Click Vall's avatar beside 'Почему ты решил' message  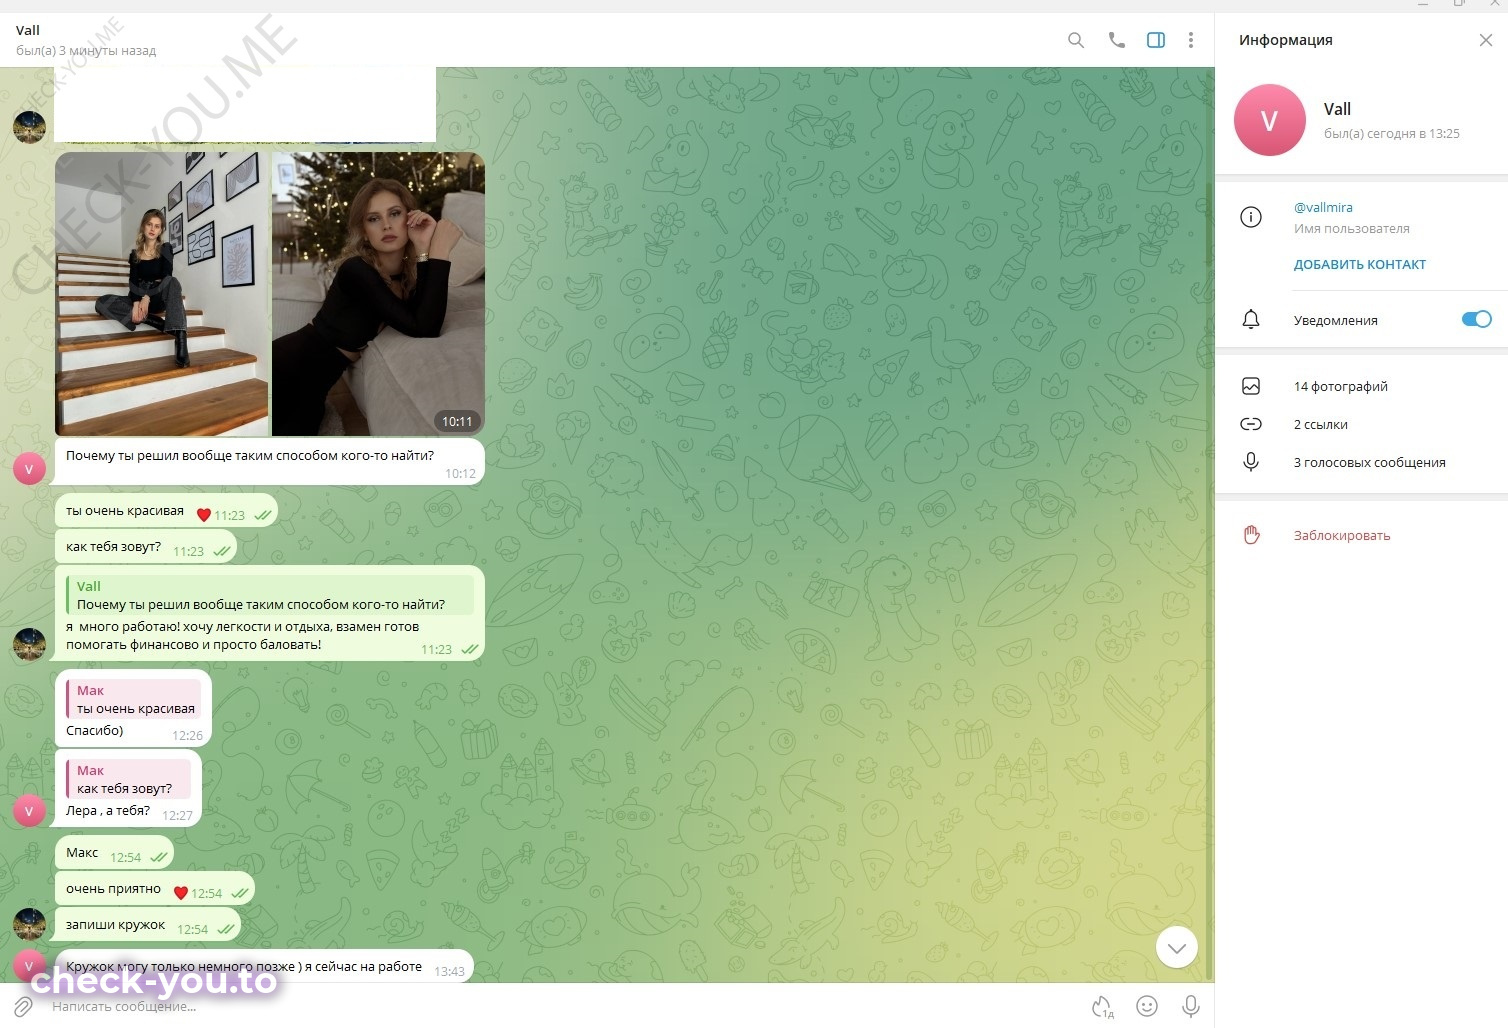(x=29, y=468)
